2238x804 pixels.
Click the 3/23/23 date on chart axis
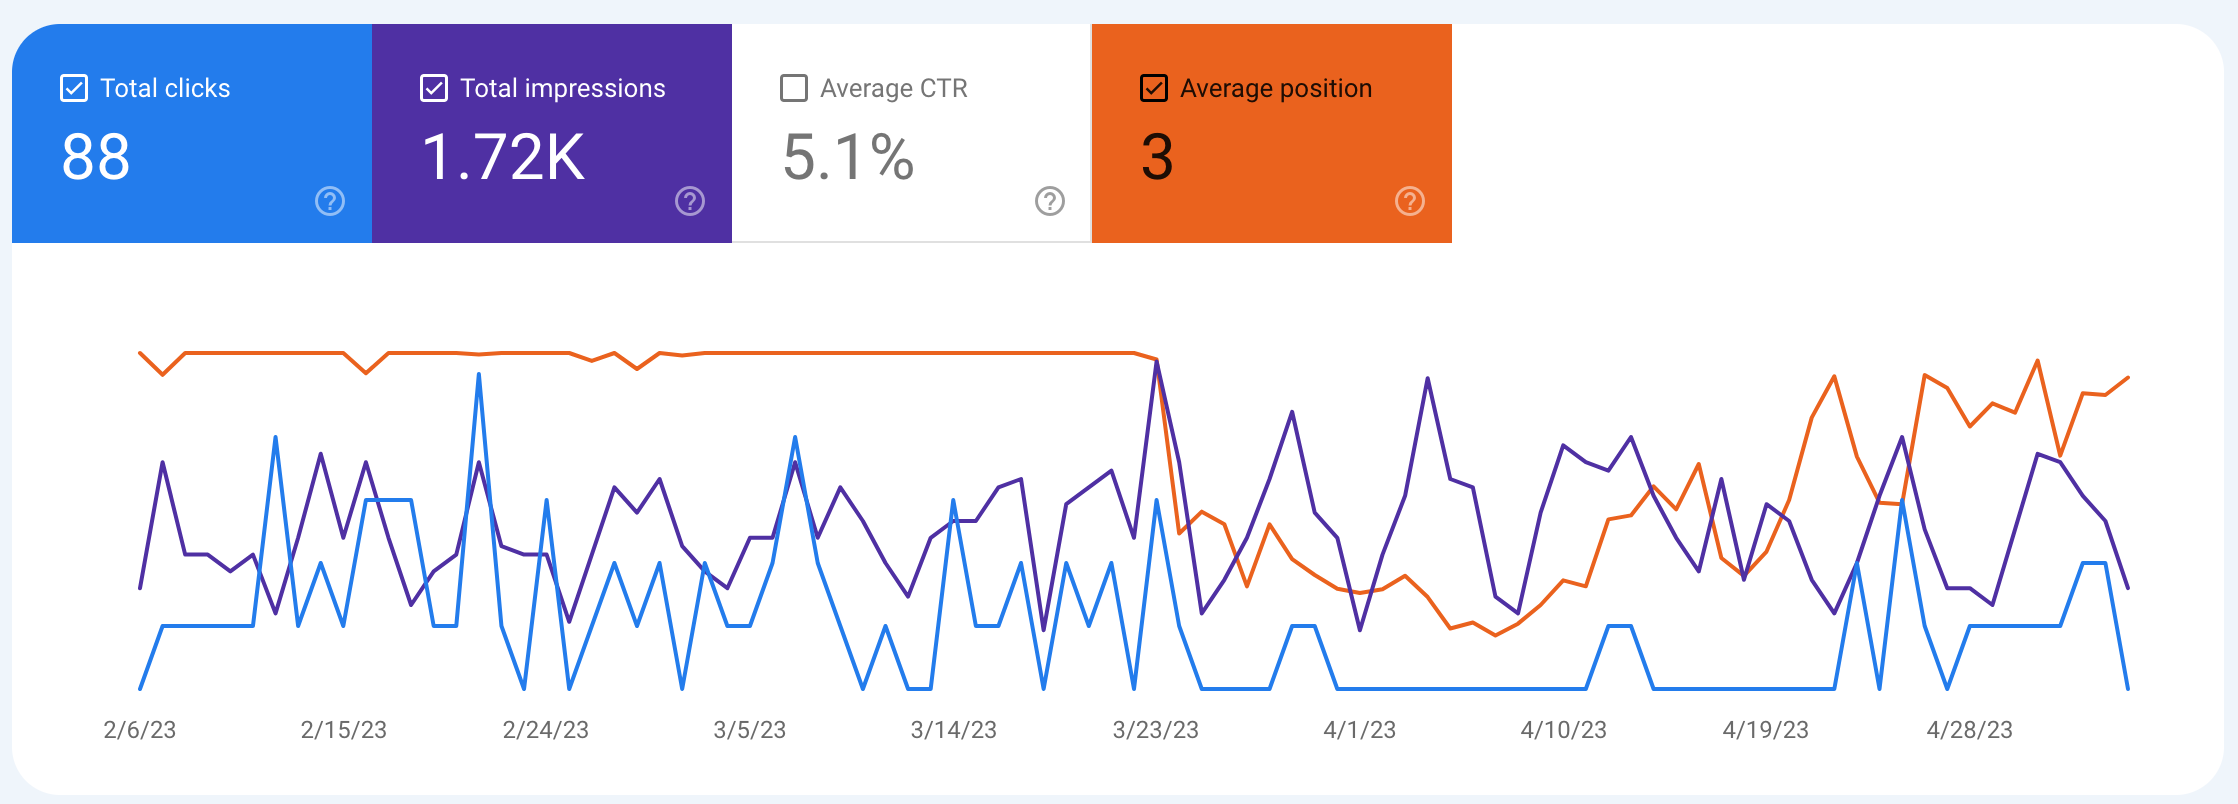tap(1155, 730)
